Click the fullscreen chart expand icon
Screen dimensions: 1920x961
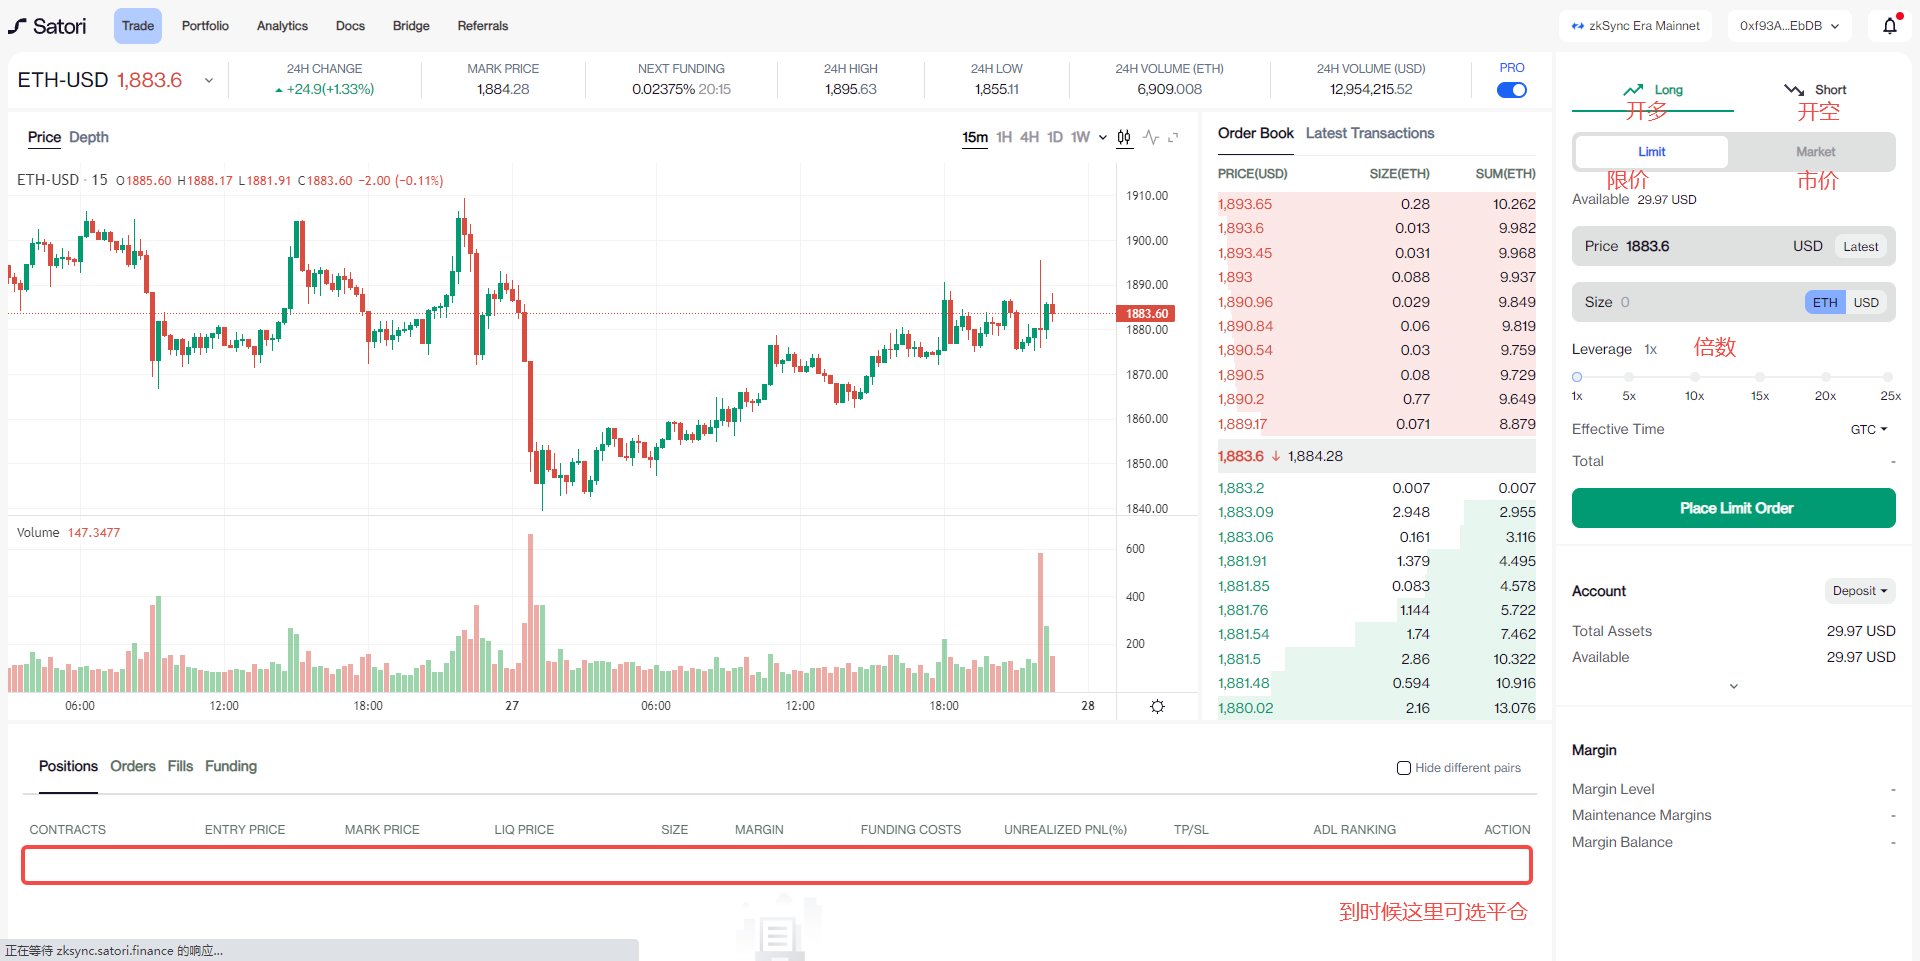click(x=1173, y=137)
